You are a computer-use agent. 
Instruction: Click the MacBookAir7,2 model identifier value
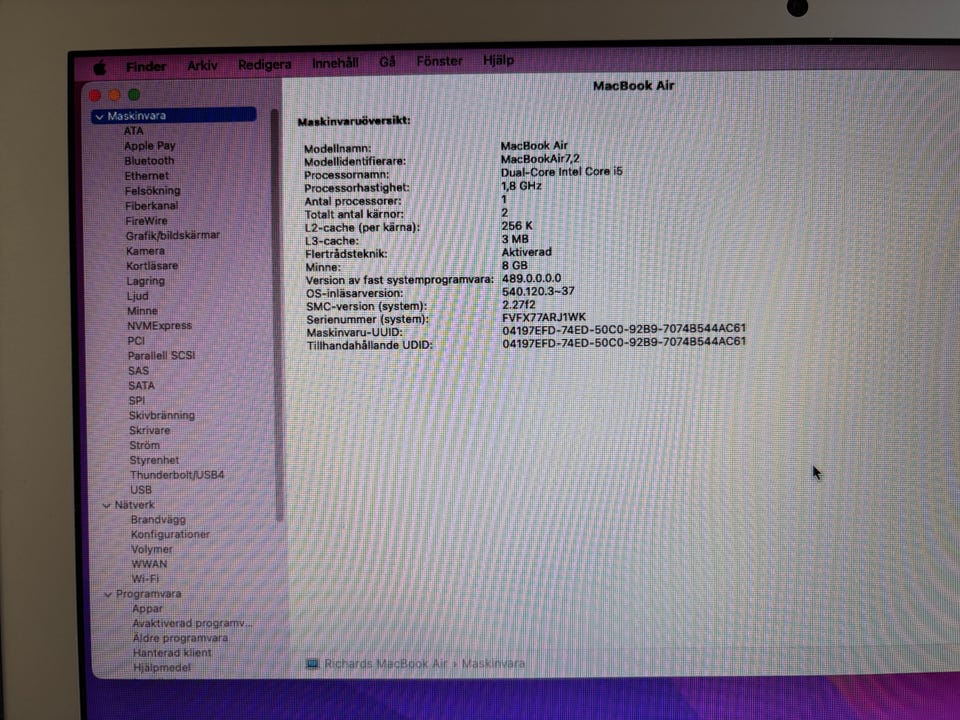[539, 159]
